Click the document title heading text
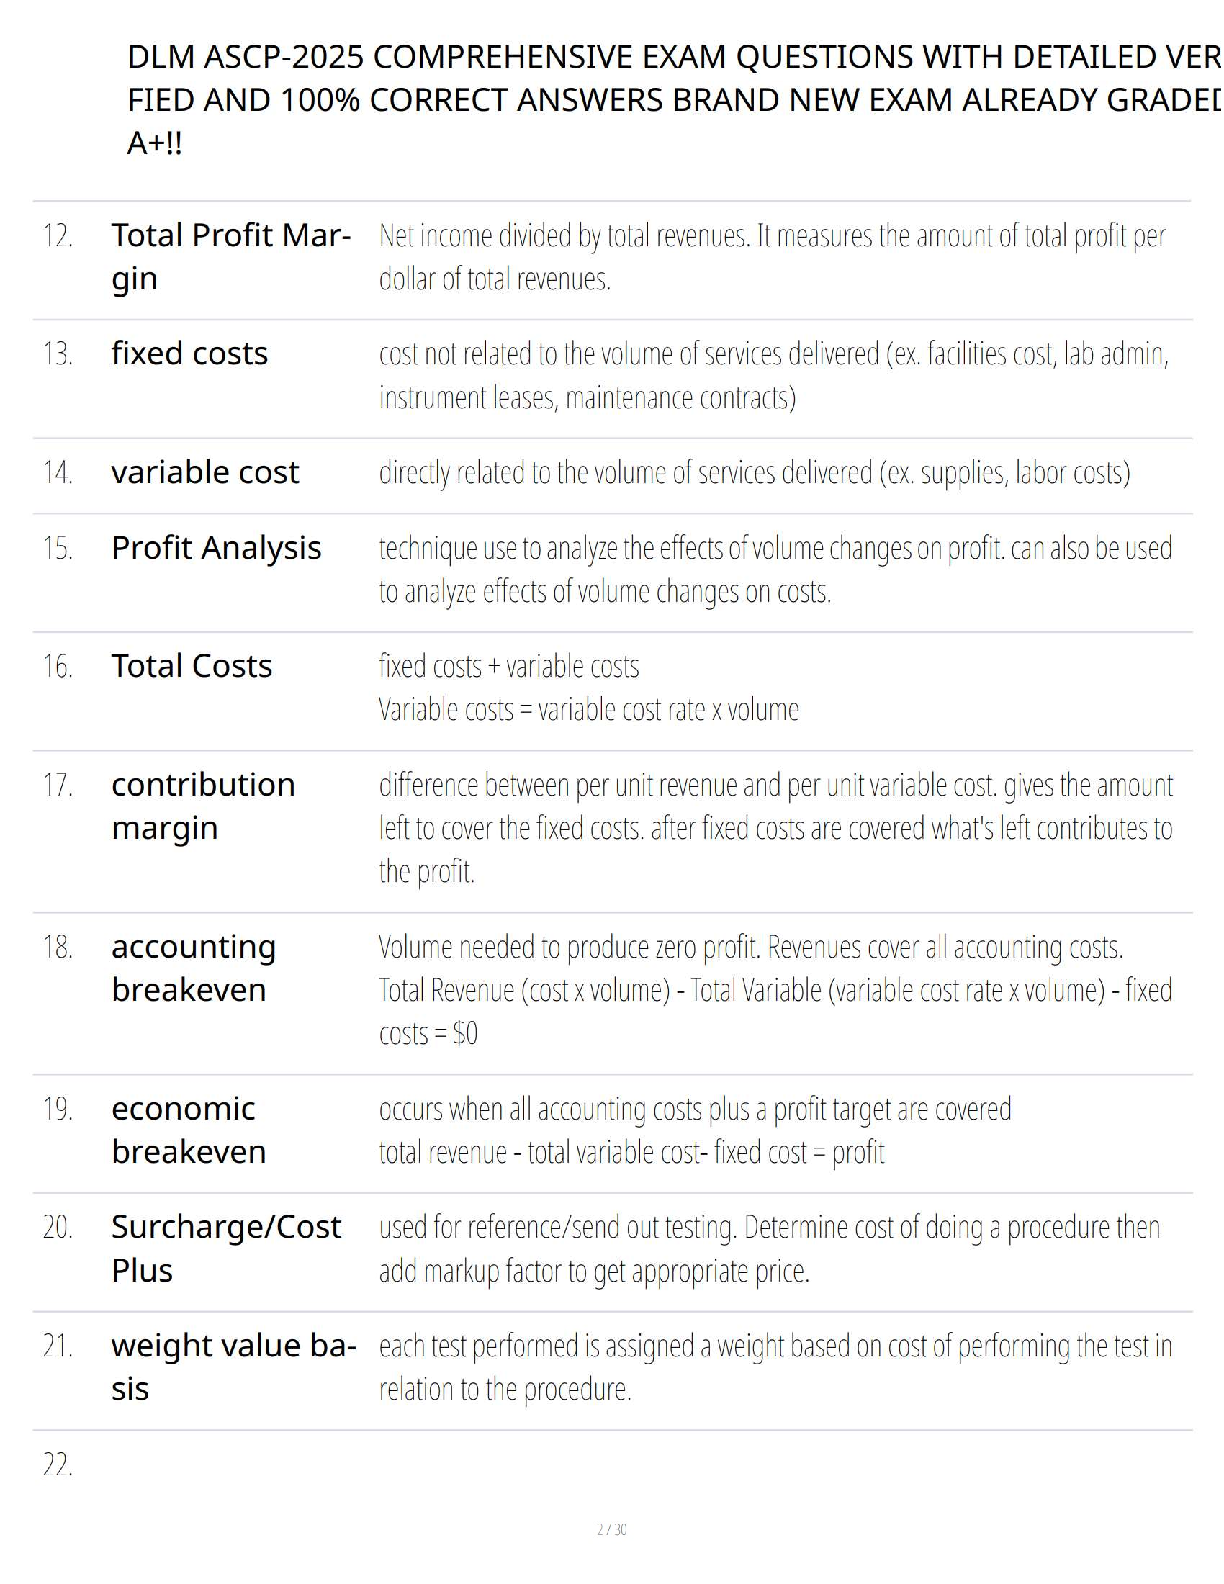 click(x=672, y=100)
